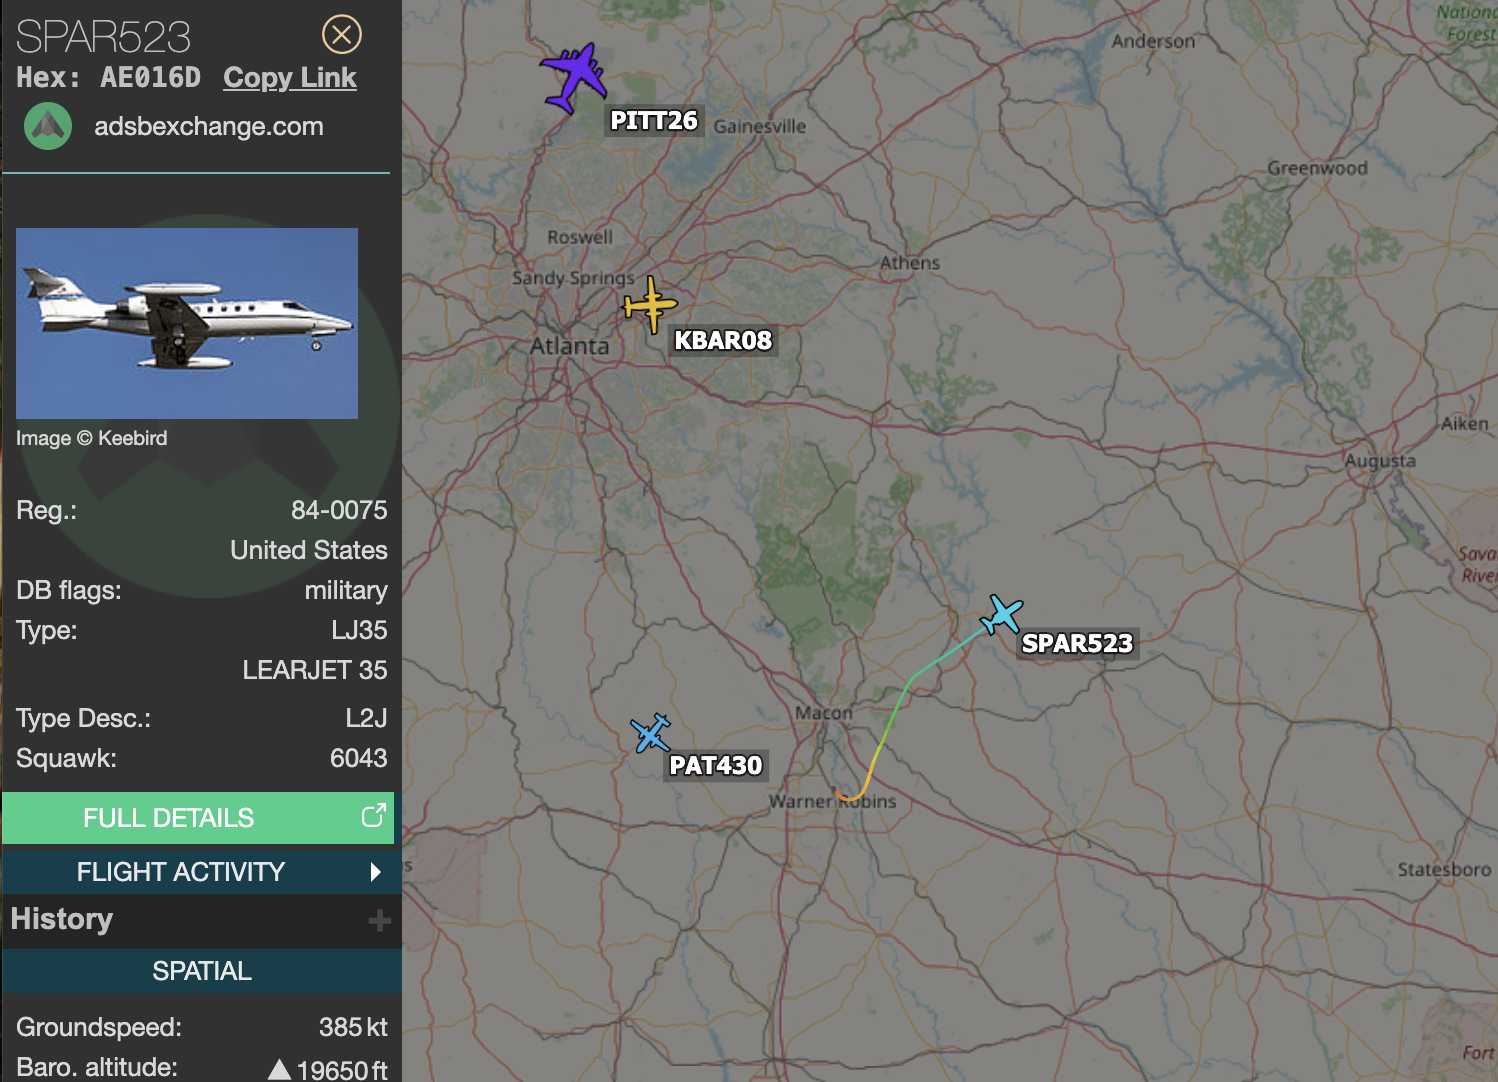Expand History with the plus icon
The image size is (1498, 1082).
[379, 920]
